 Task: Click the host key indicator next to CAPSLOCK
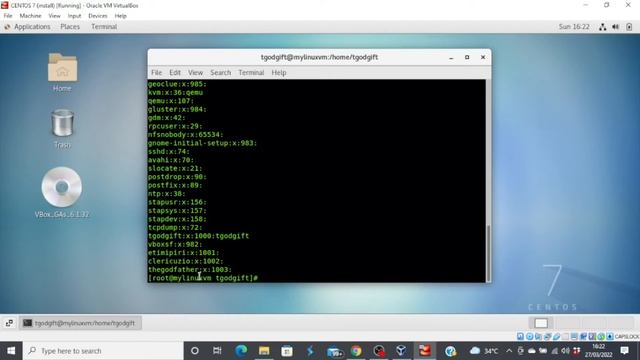tap(610, 336)
